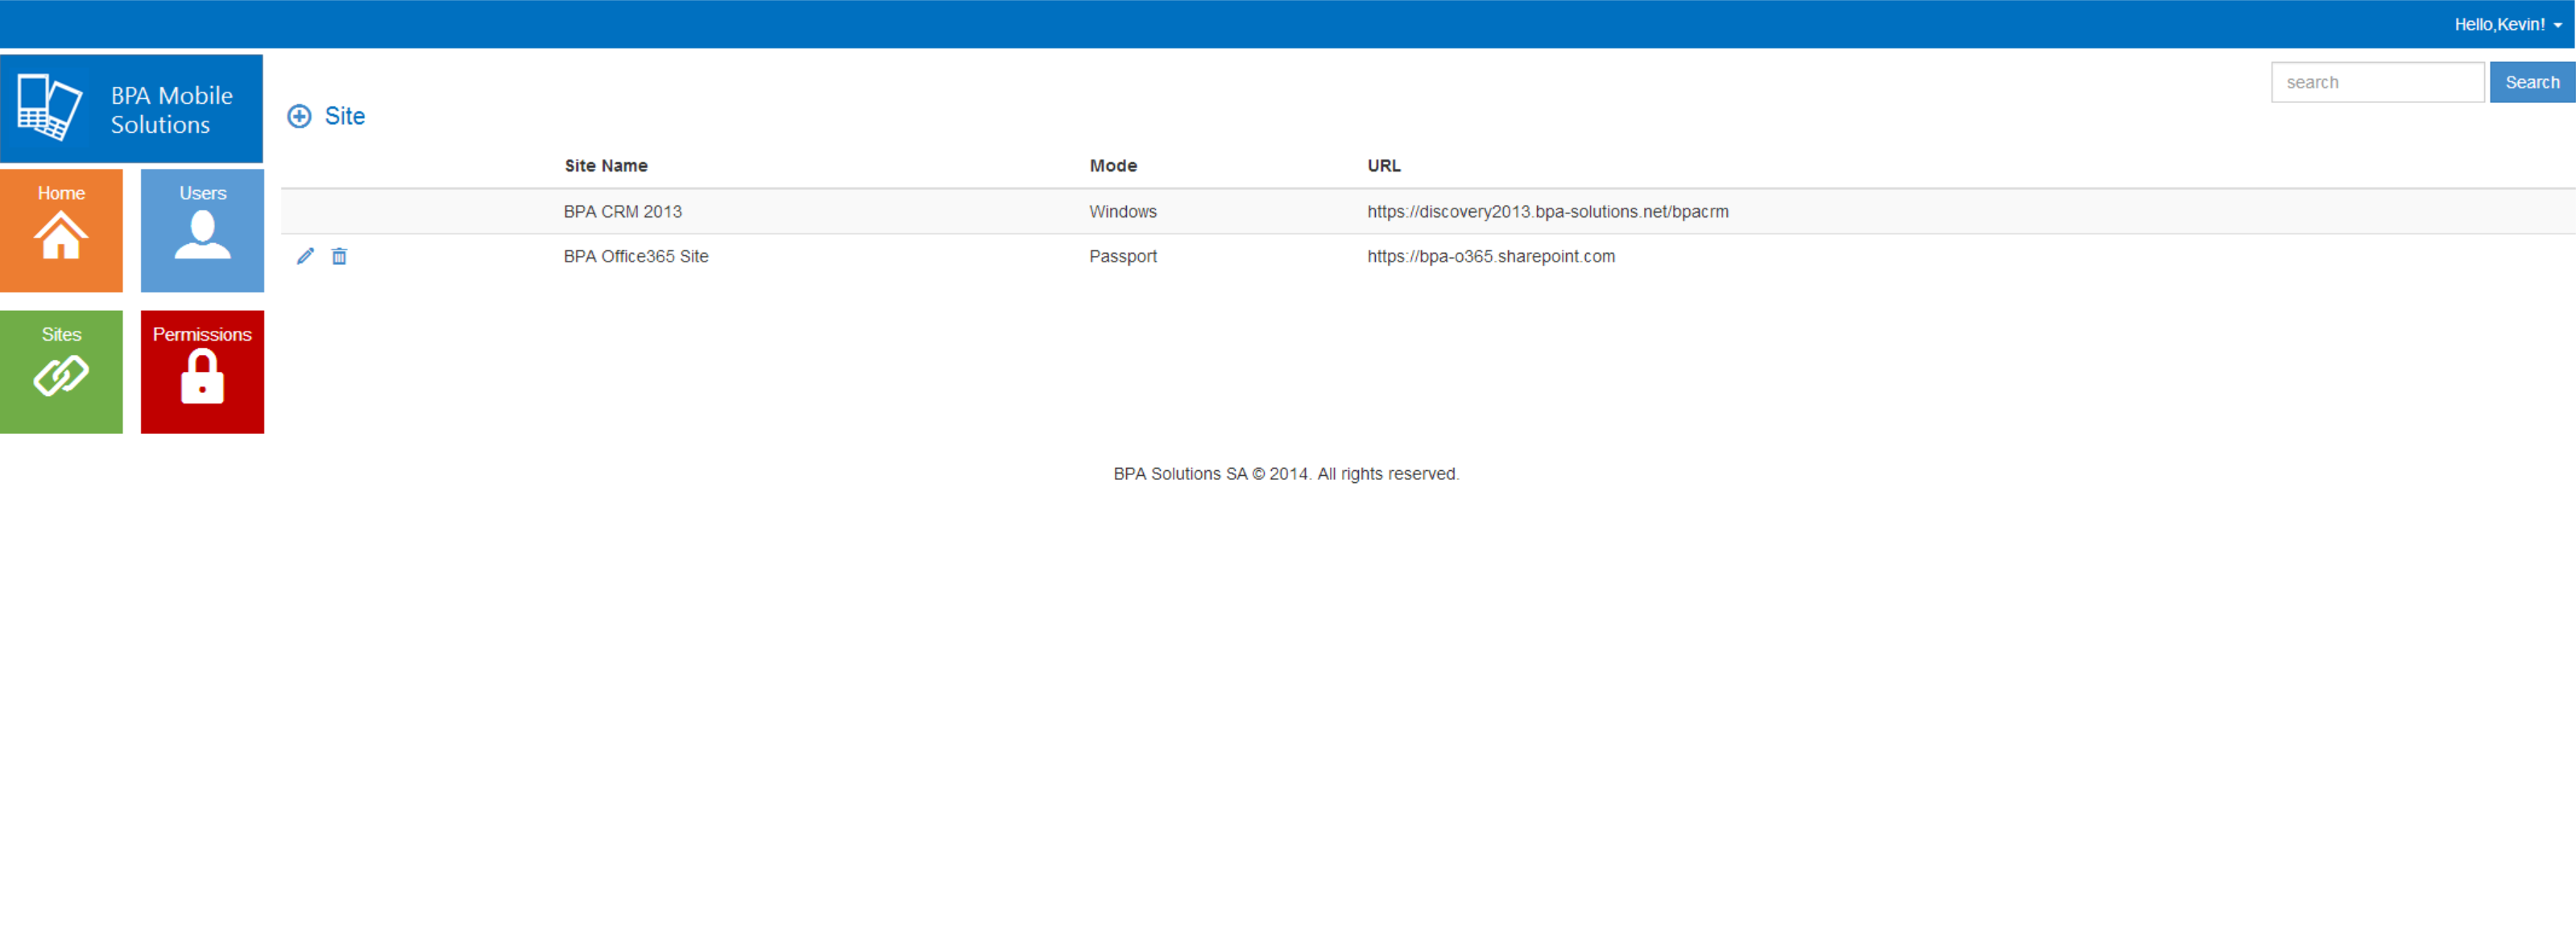The image size is (2576, 934).
Task: Delete the BPA Office365 Site row
Action: 339,256
